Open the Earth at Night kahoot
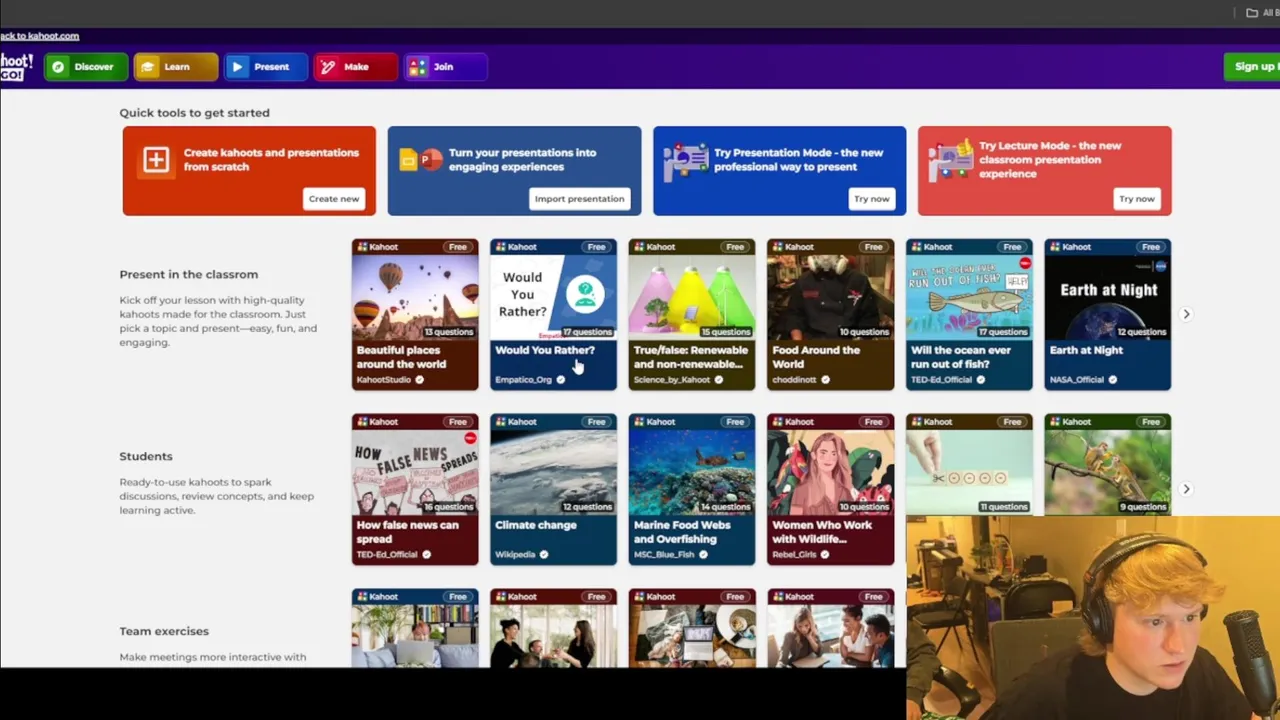The width and height of the screenshot is (1280, 720). pyautogui.click(x=1107, y=314)
